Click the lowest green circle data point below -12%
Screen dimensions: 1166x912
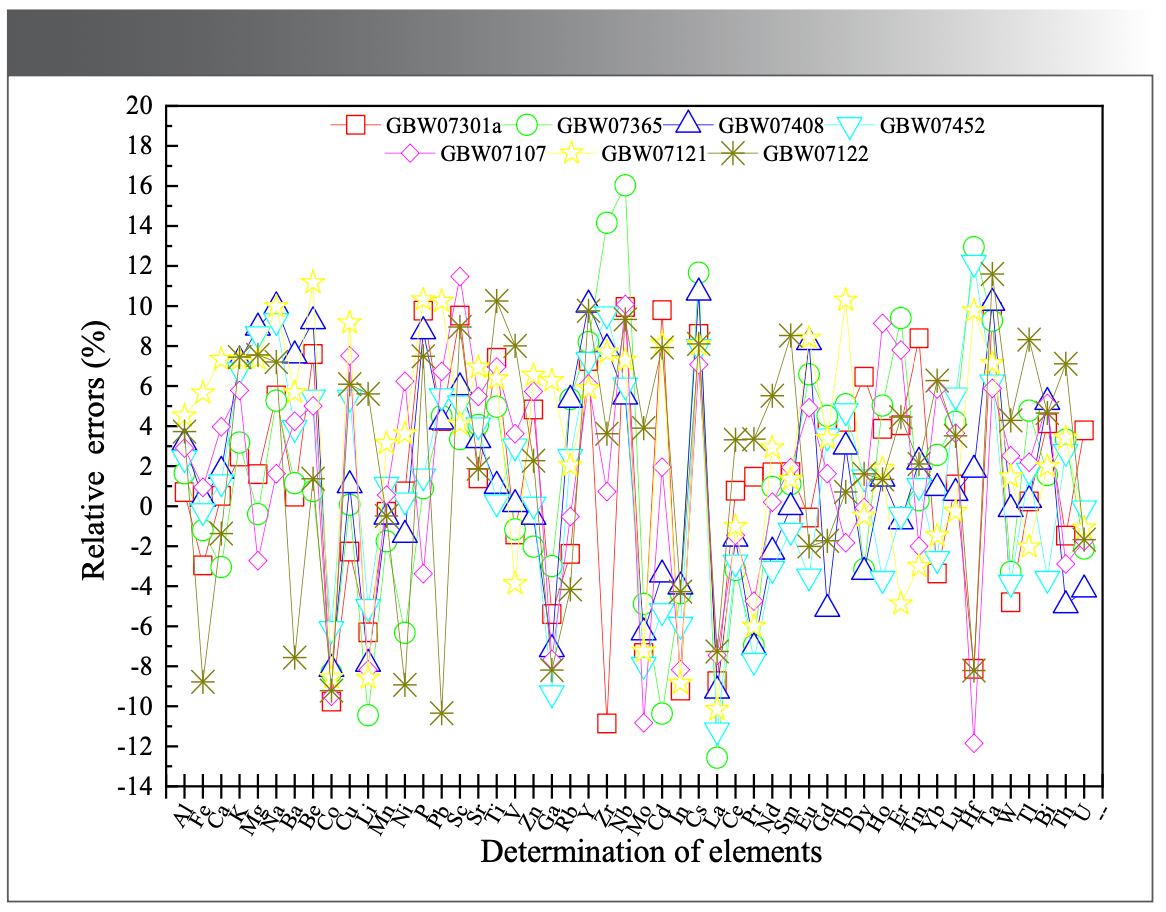(x=717, y=758)
